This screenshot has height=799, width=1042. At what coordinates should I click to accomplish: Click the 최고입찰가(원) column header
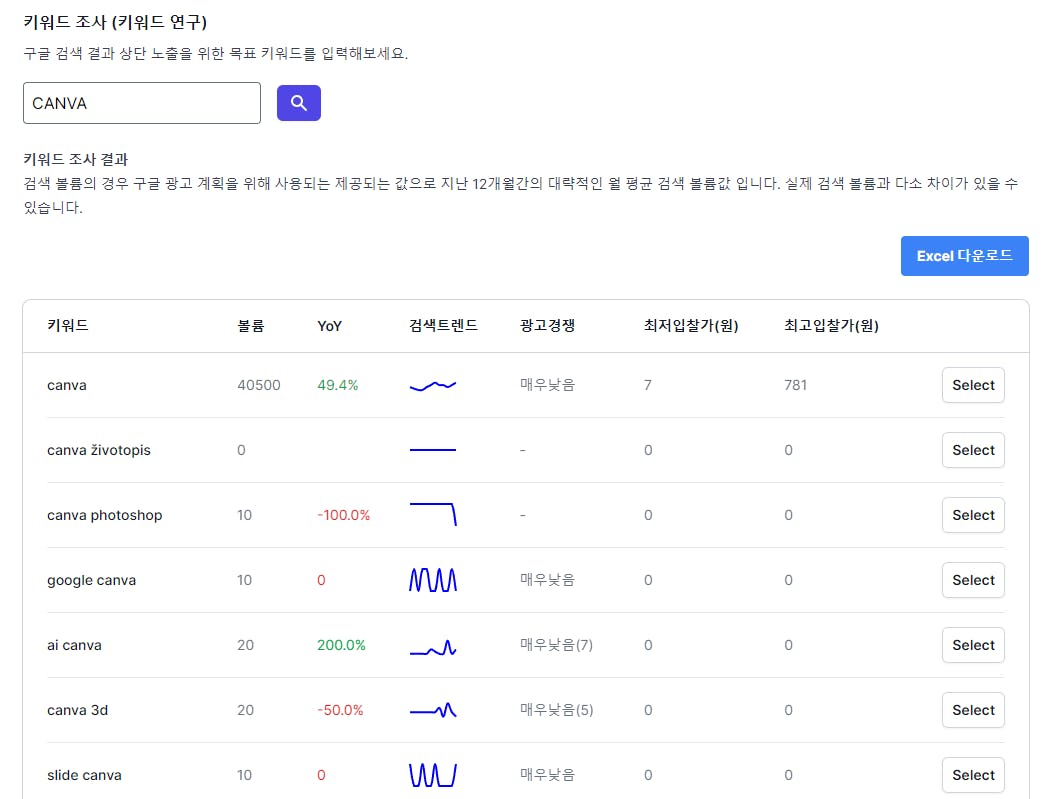pyautogui.click(x=831, y=326)
